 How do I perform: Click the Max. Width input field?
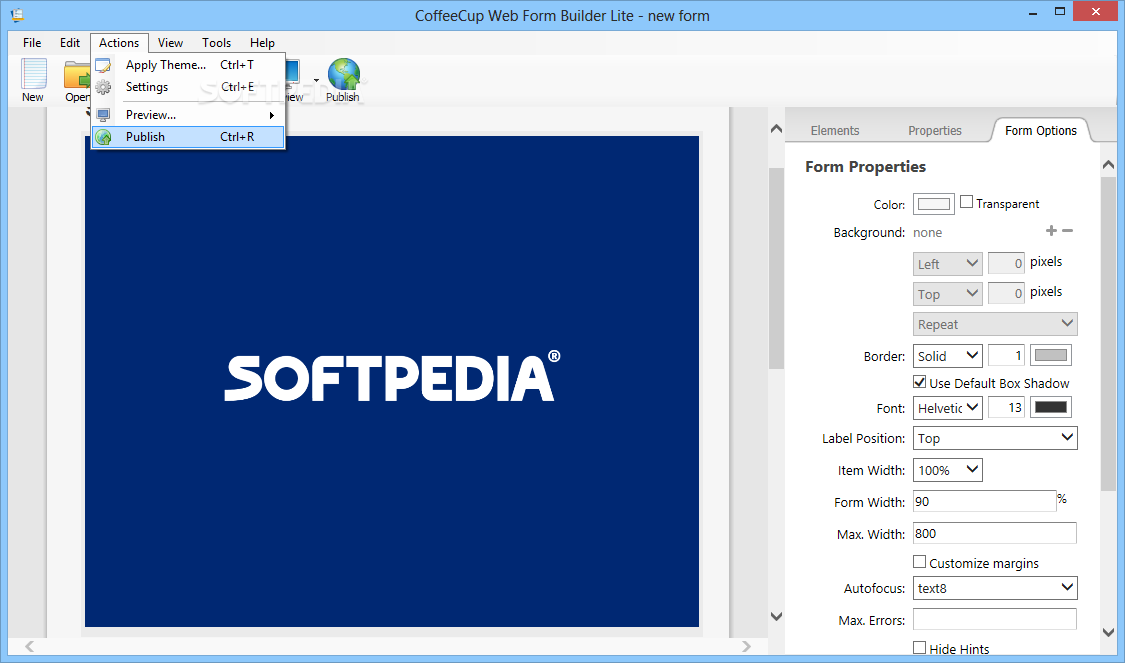(x=994, y=533)
